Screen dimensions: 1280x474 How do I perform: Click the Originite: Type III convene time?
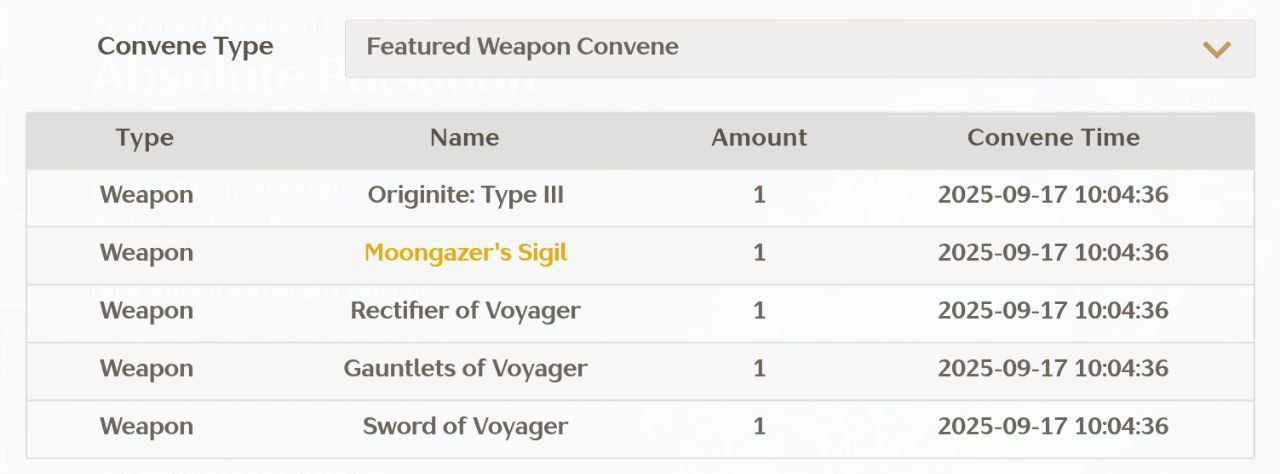pyautogui.click(x=1053, y=195)
